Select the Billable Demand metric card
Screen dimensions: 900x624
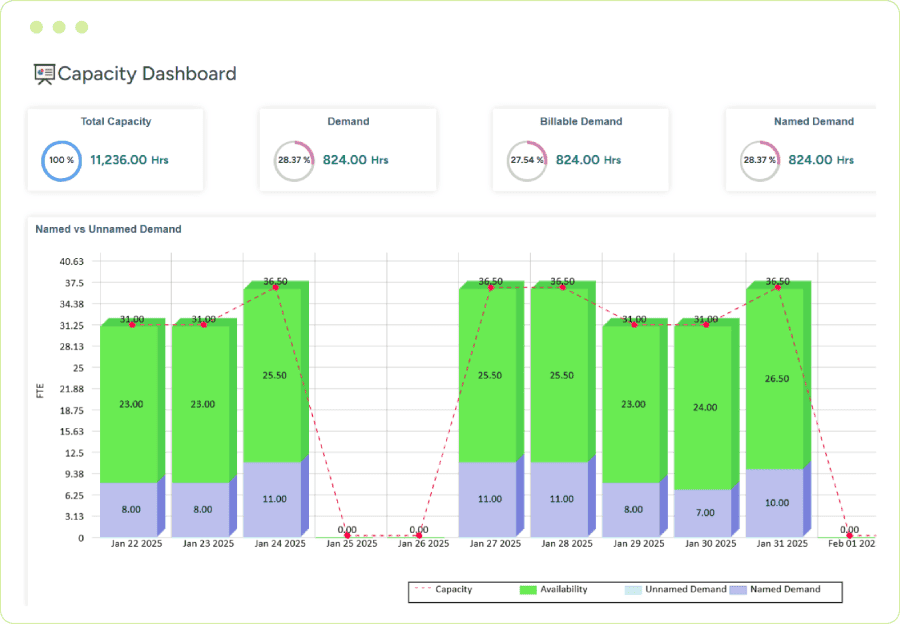tap(581, 150)
